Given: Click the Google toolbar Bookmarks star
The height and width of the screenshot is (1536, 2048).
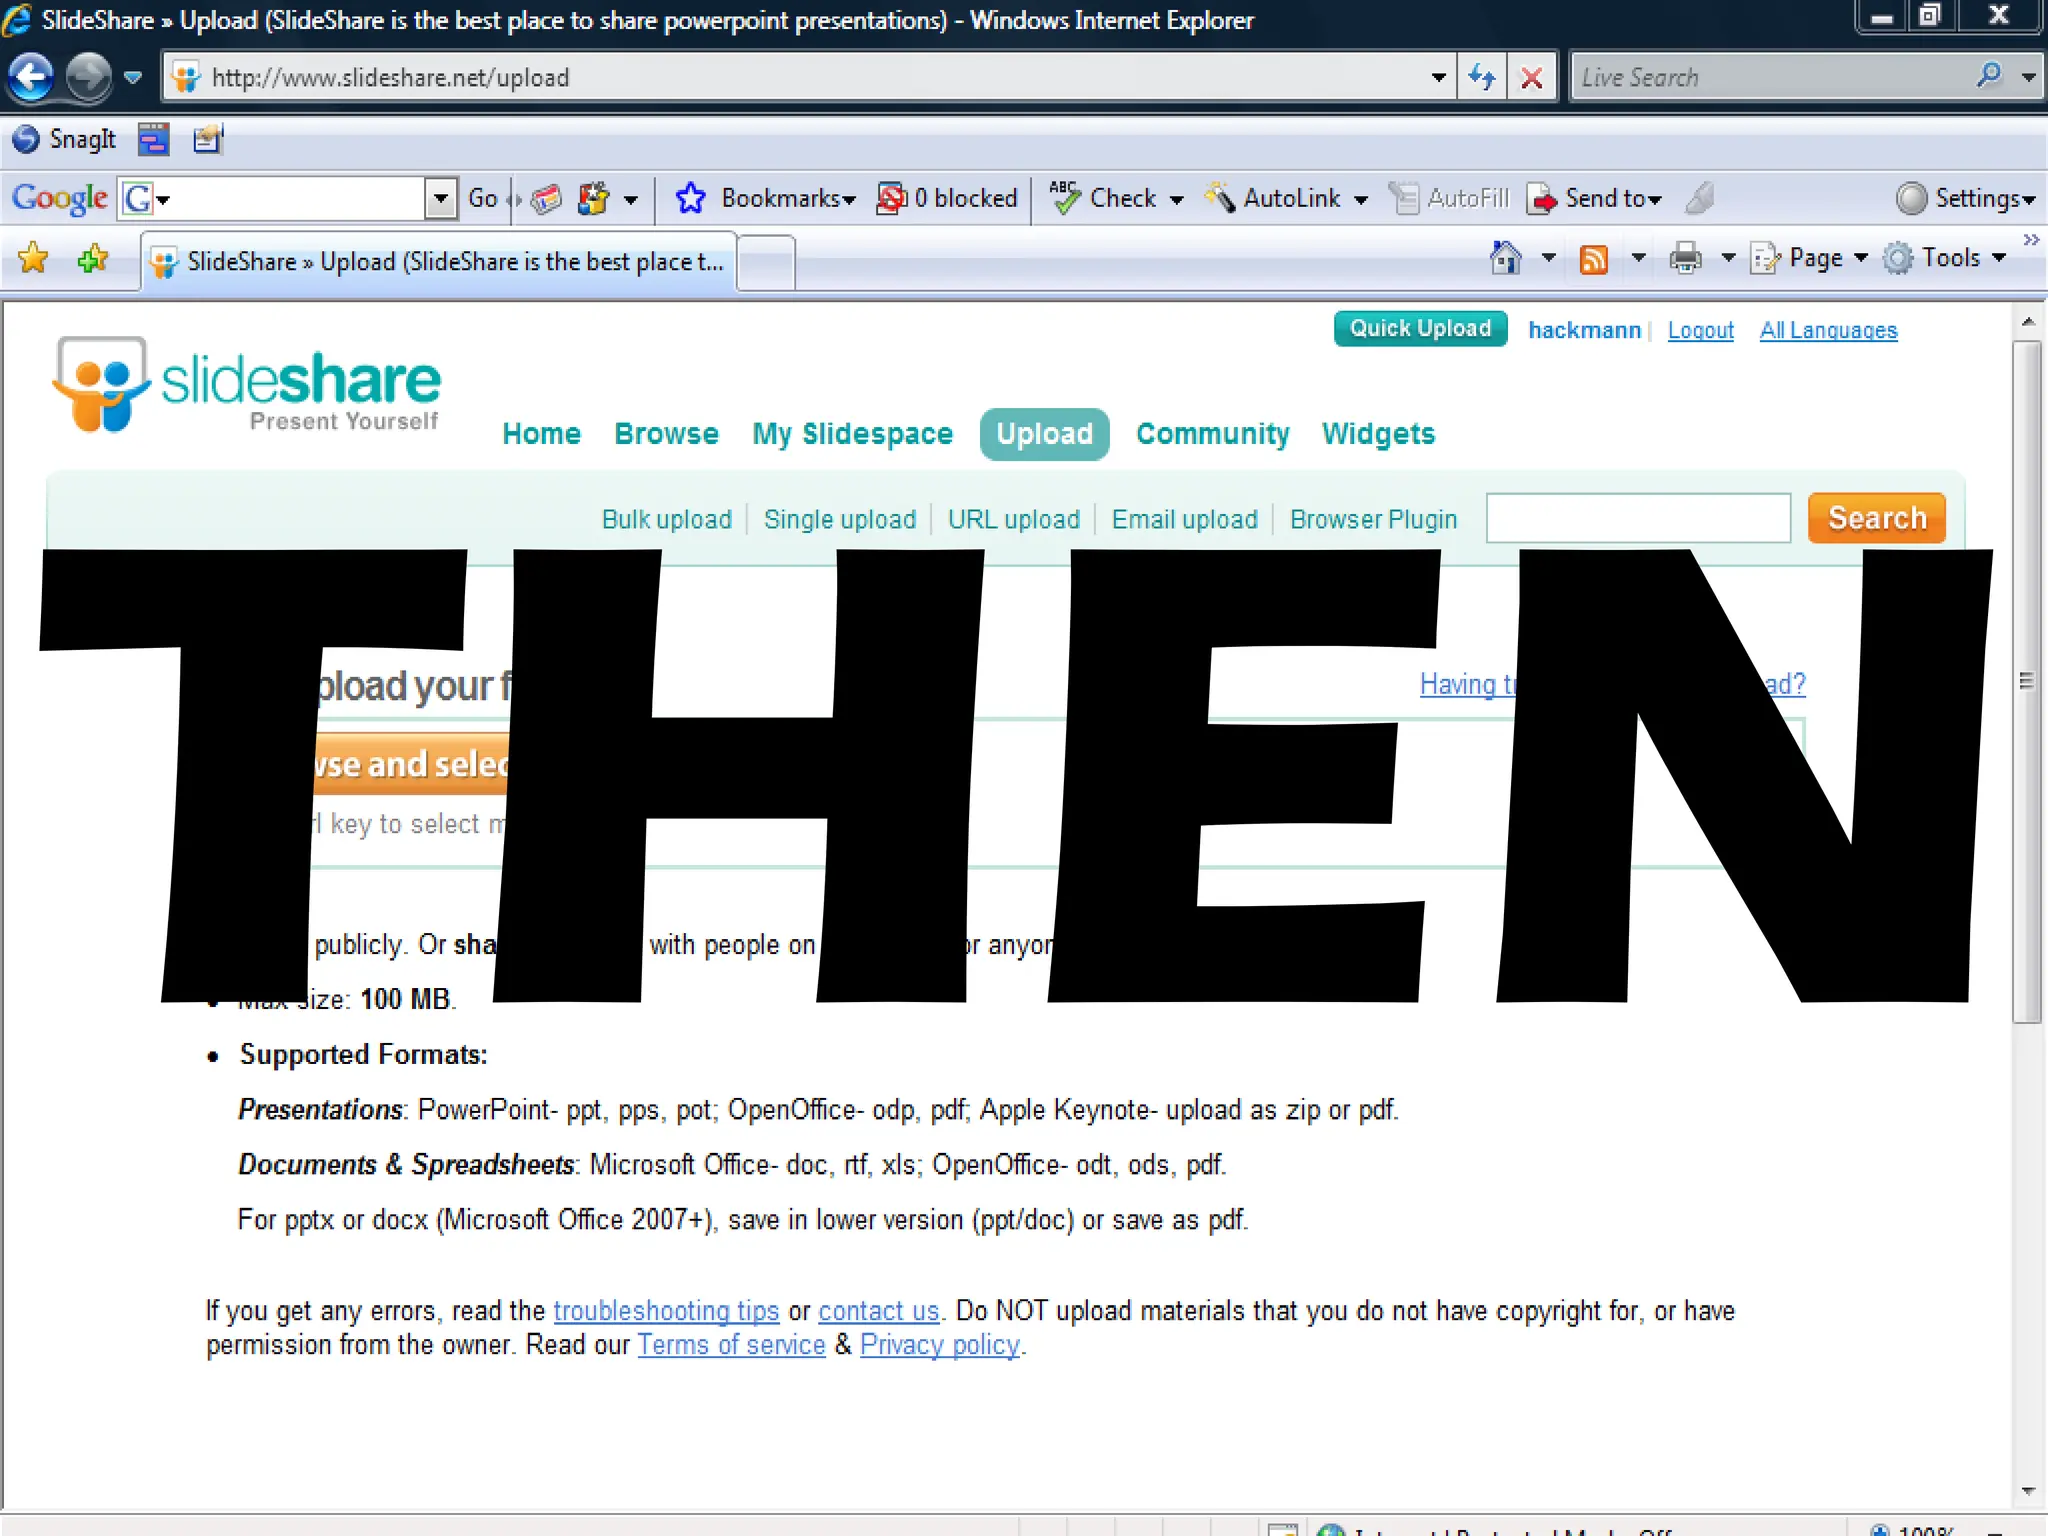Looking at the screenshot, I should coord(690,198).
